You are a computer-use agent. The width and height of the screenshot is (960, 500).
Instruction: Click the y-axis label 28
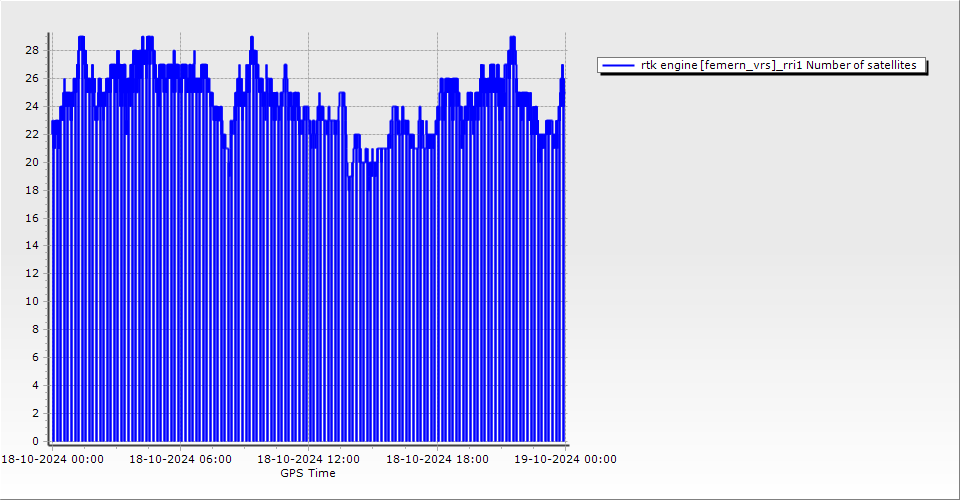32,50
